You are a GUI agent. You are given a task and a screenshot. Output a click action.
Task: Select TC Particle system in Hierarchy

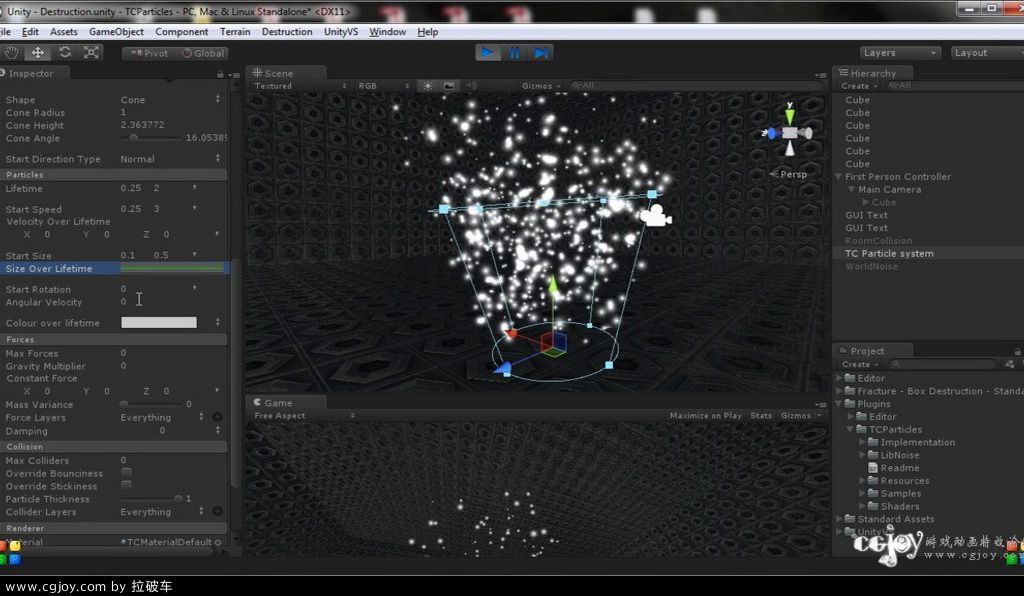pyautogui.click(x=889, y=253)
